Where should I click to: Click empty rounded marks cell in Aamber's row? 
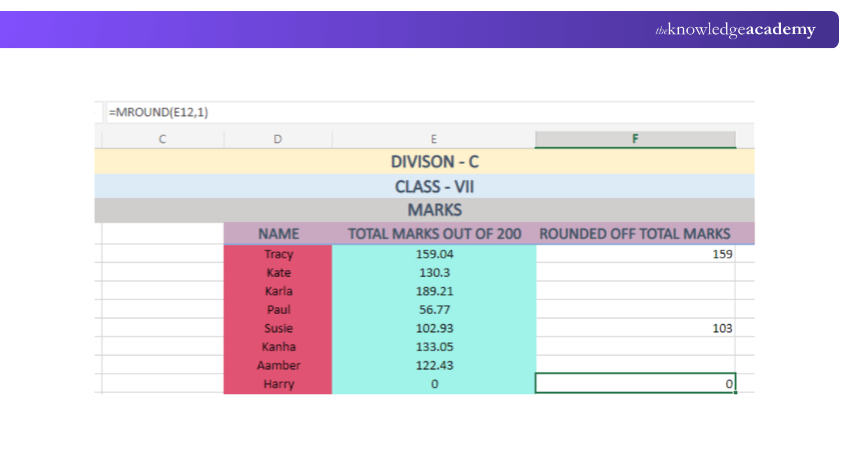(635, 365)
